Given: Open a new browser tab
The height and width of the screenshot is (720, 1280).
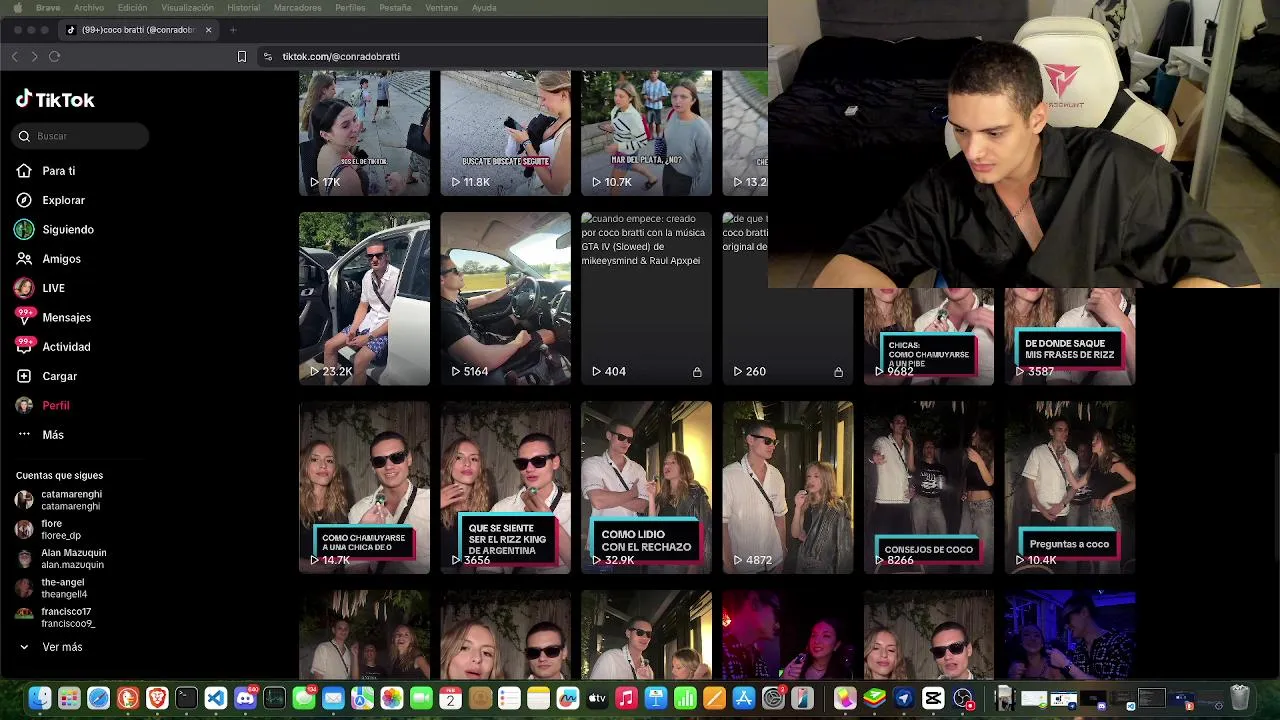Looking at the screenshot, I should (x=233, y=30).
